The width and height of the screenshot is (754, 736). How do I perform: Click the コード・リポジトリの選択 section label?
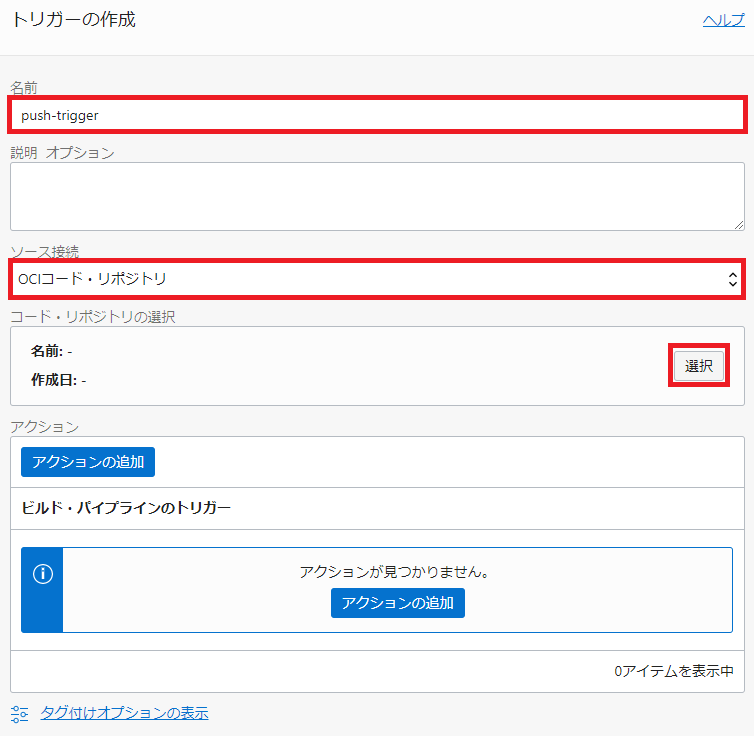(x=92, y=317)
